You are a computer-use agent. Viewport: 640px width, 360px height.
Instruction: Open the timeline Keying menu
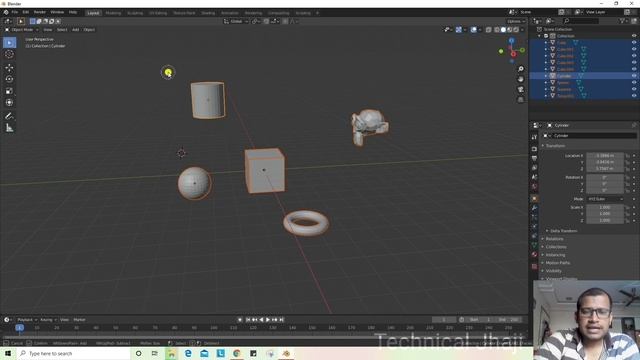click(48, 320)
